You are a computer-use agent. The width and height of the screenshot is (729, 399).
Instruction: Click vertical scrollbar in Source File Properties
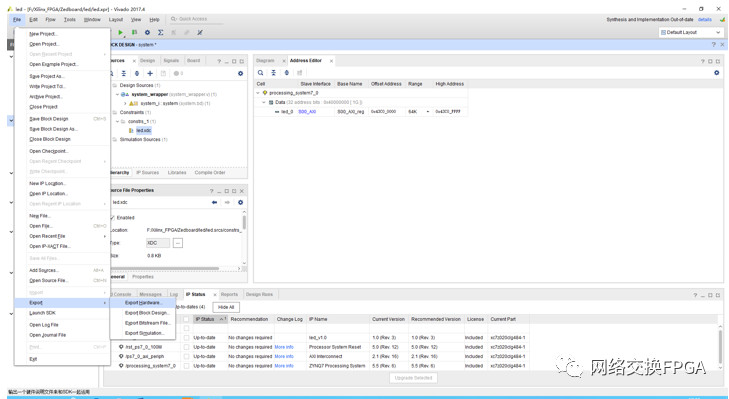click(244, 222)
